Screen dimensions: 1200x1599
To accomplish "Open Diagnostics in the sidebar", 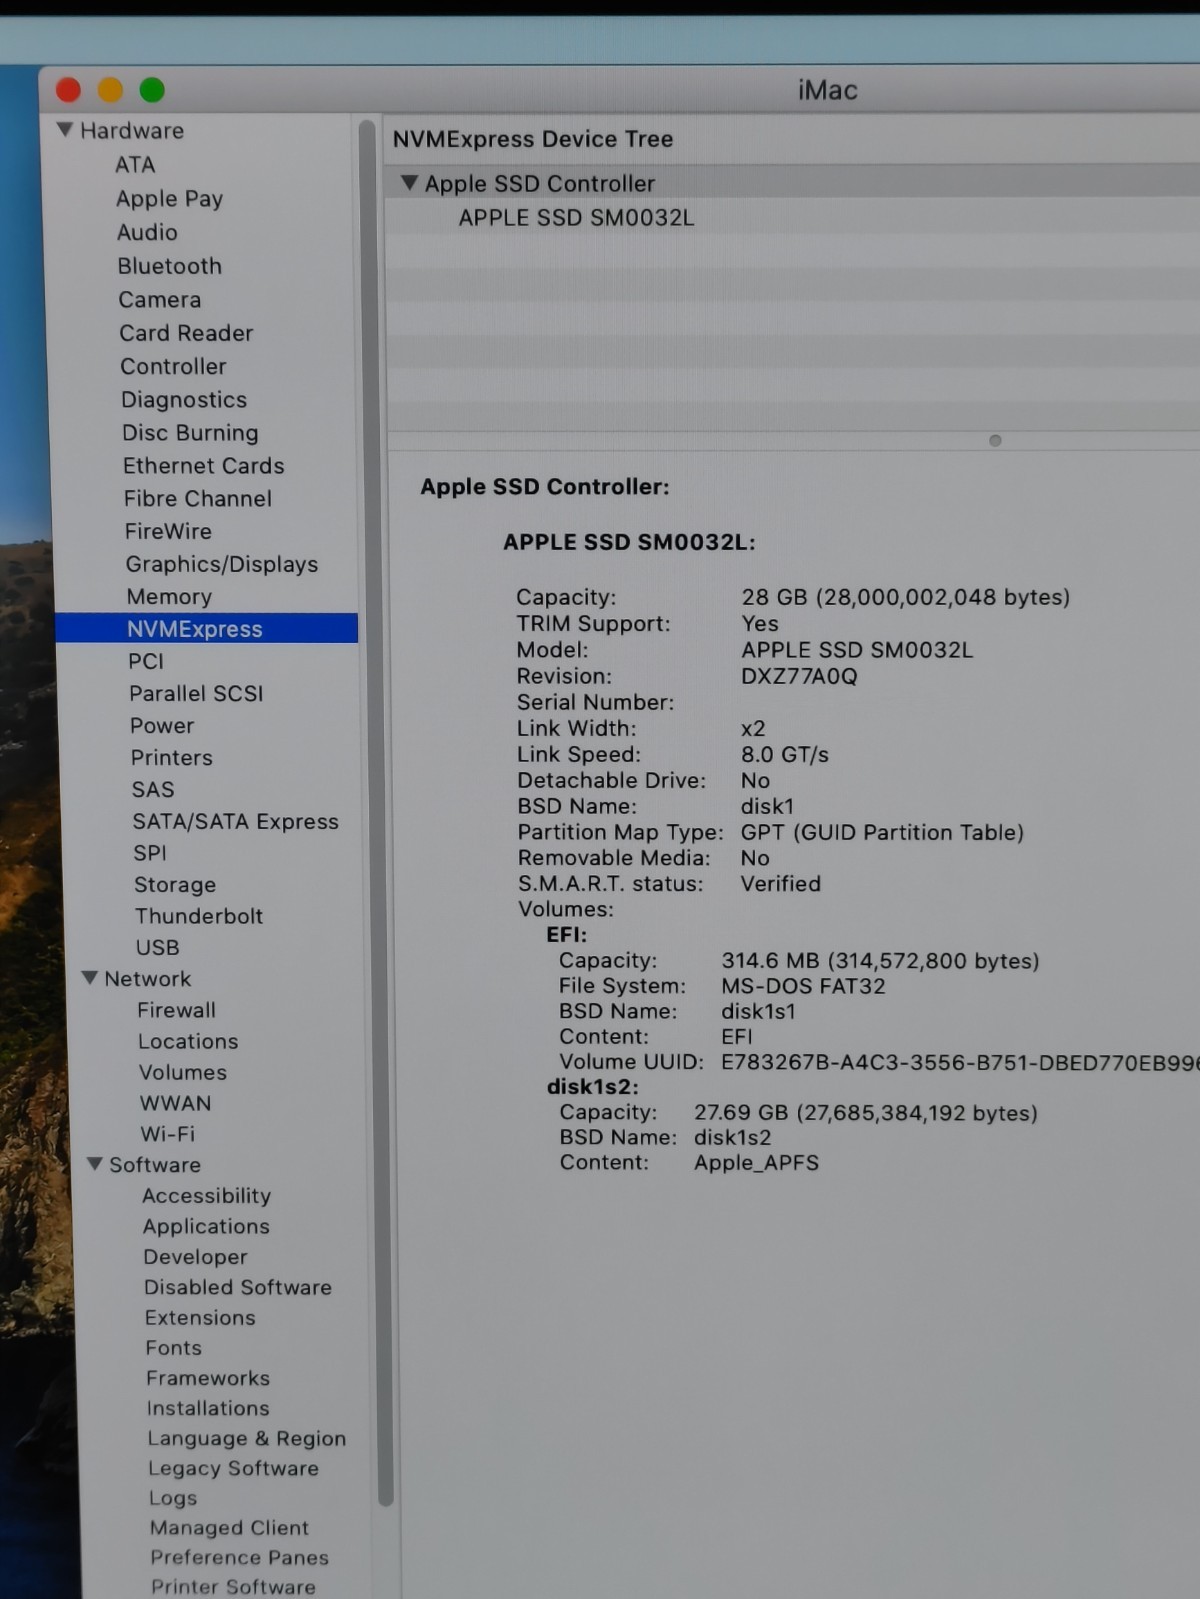I will click(184, 400).
